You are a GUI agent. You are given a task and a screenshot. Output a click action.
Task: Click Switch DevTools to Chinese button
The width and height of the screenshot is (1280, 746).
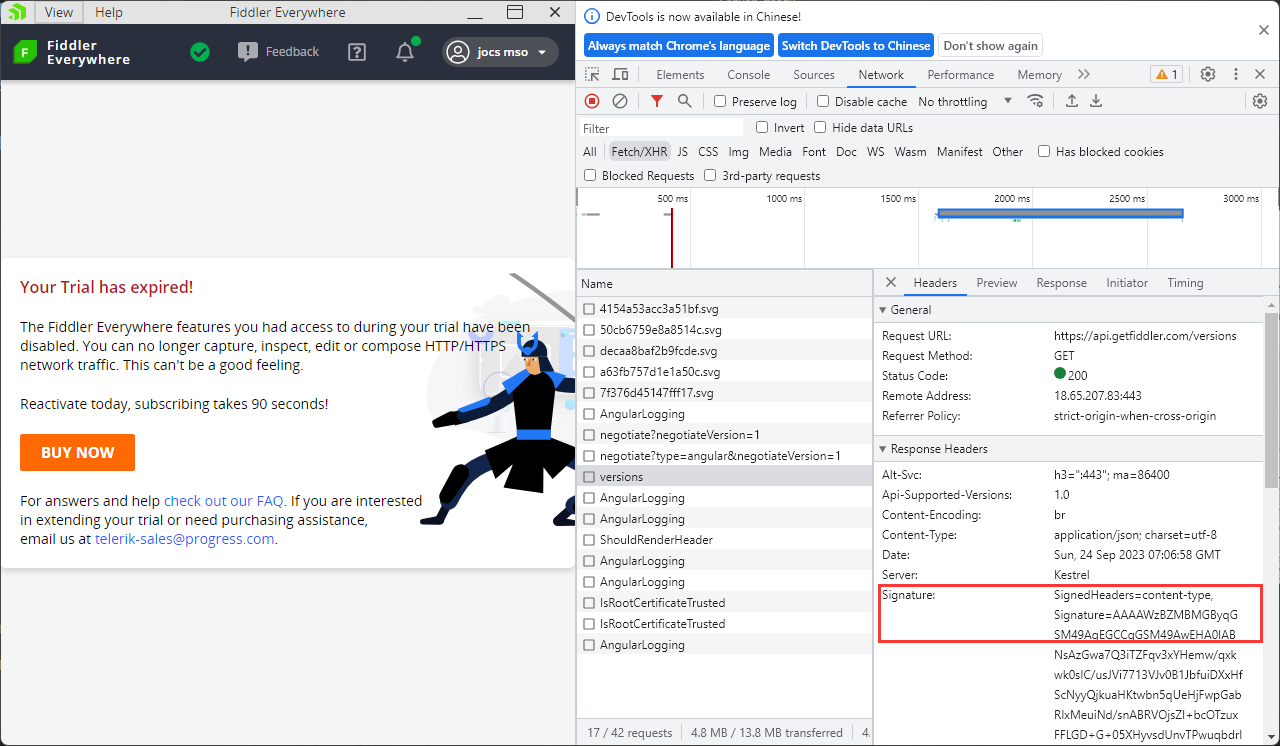click(856, 46)
